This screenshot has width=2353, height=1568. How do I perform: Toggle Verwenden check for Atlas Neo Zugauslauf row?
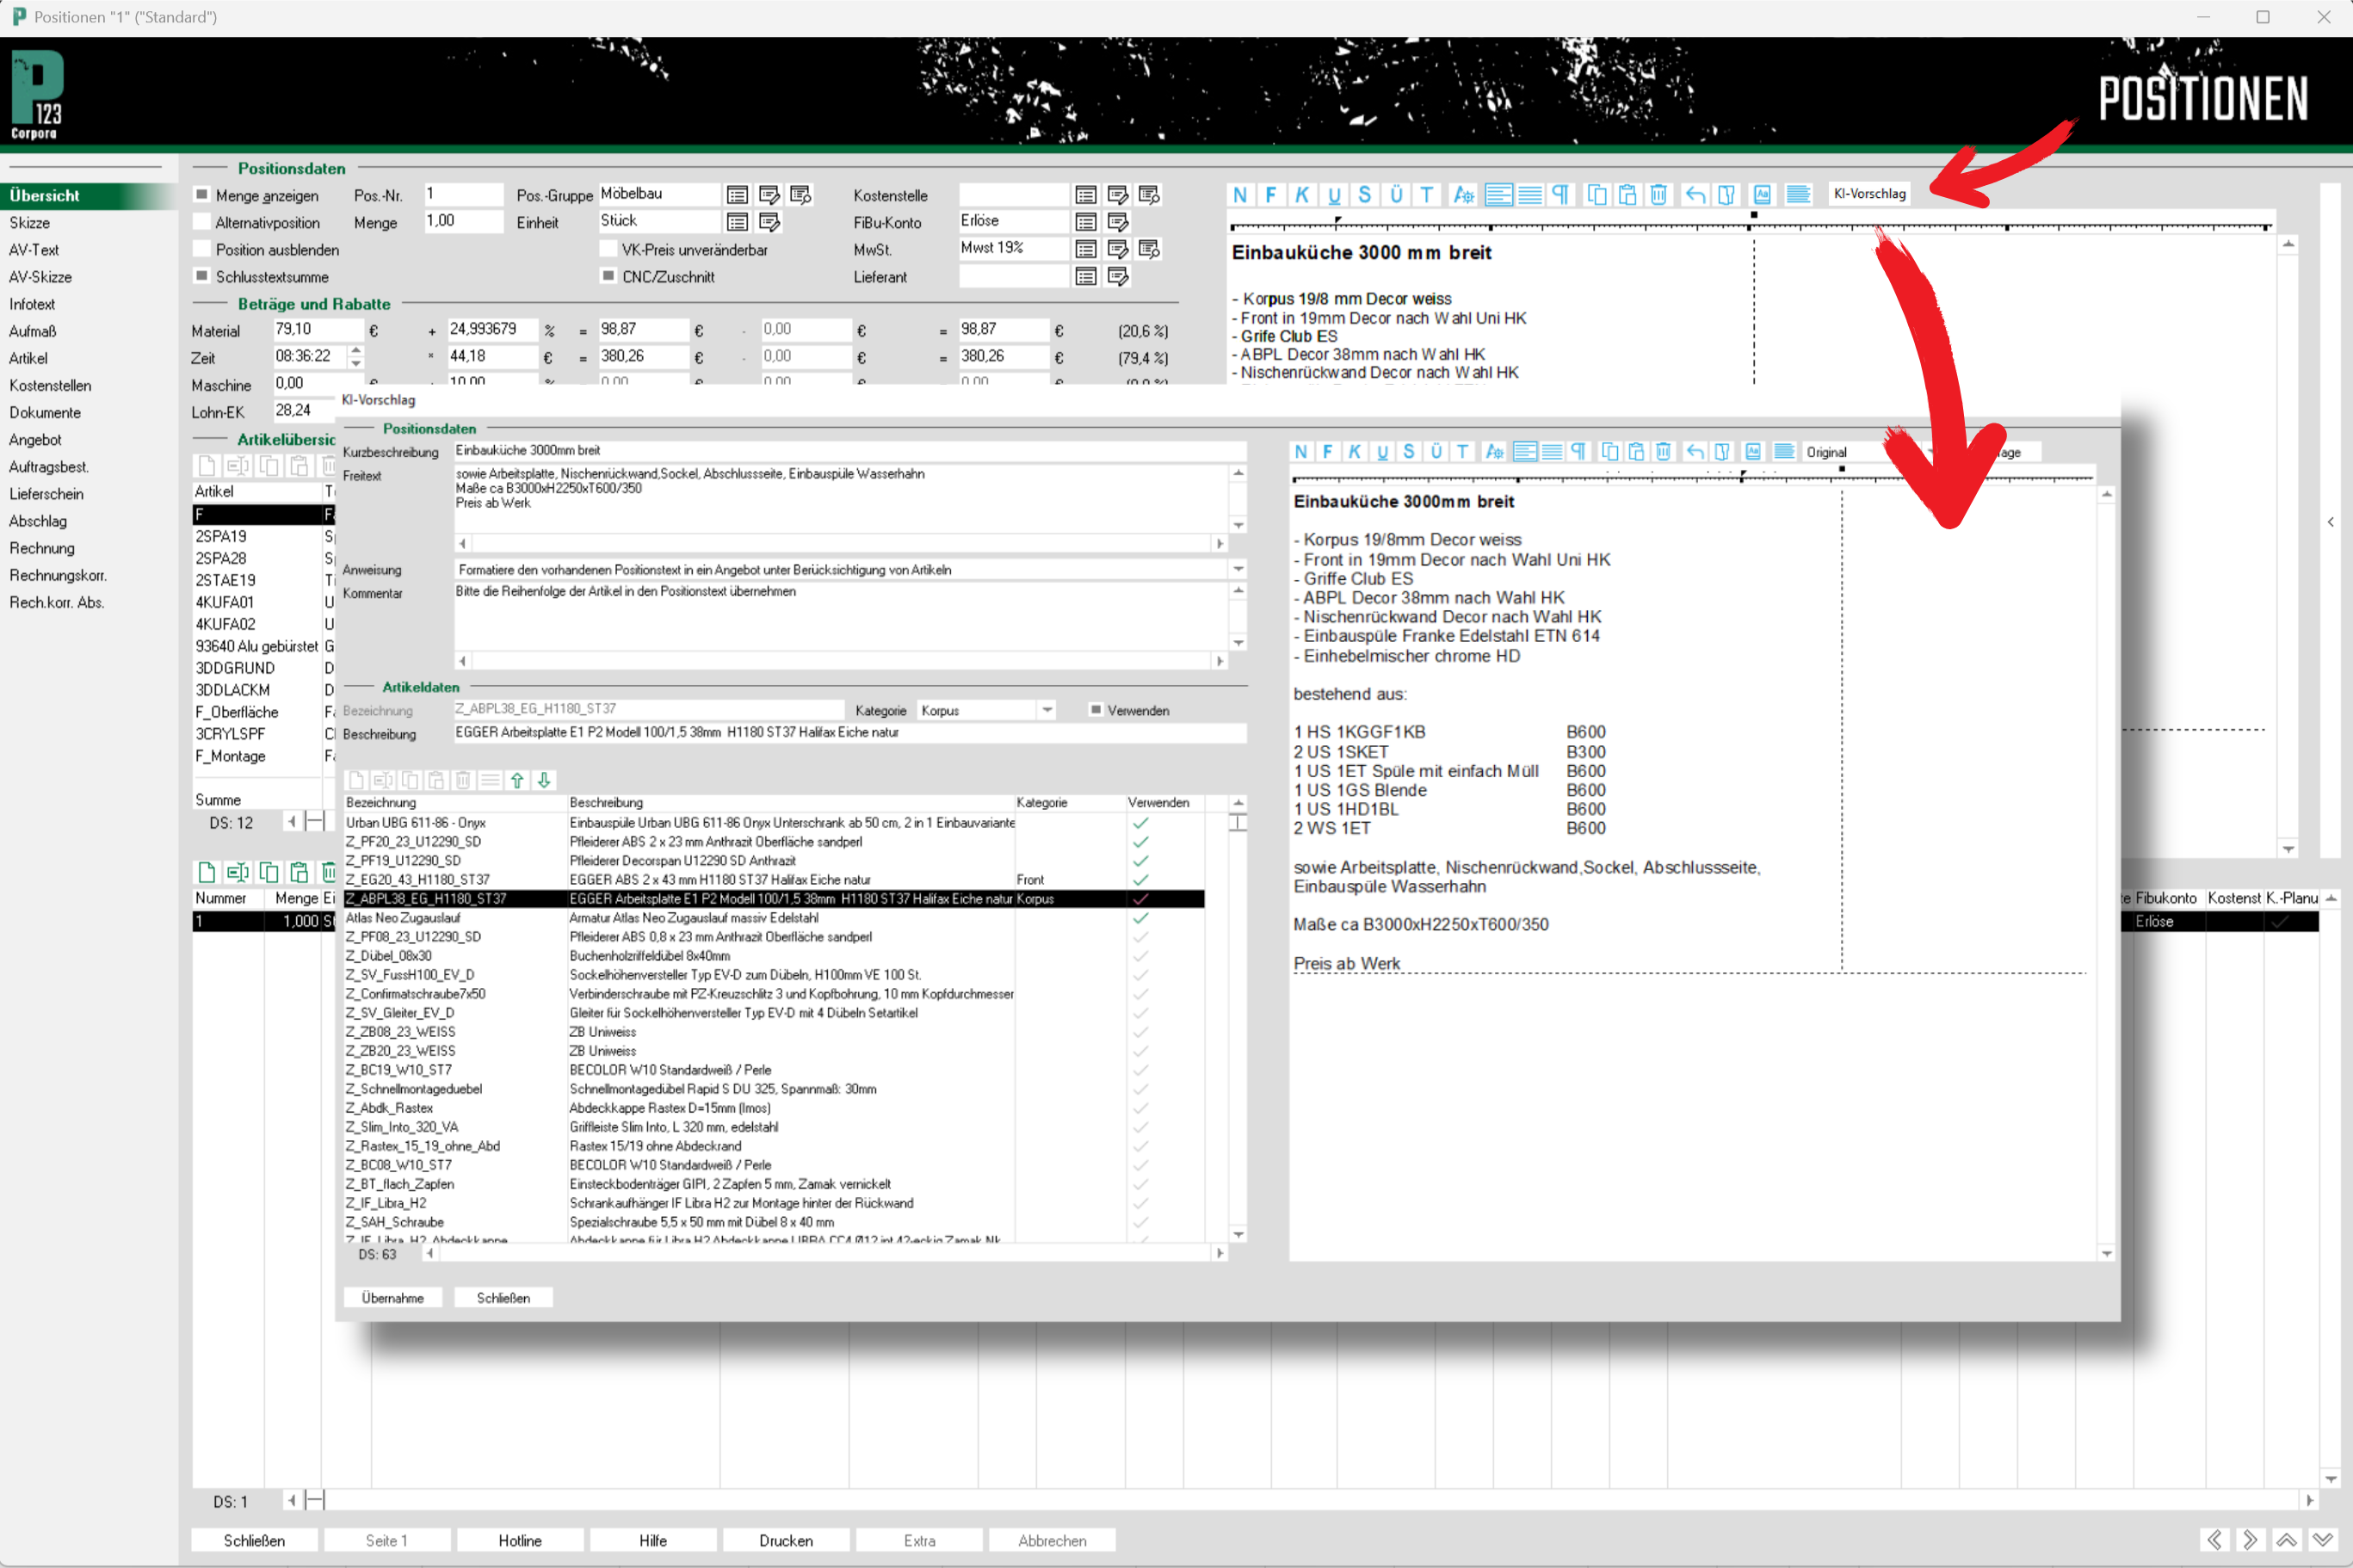[1140, 918]
